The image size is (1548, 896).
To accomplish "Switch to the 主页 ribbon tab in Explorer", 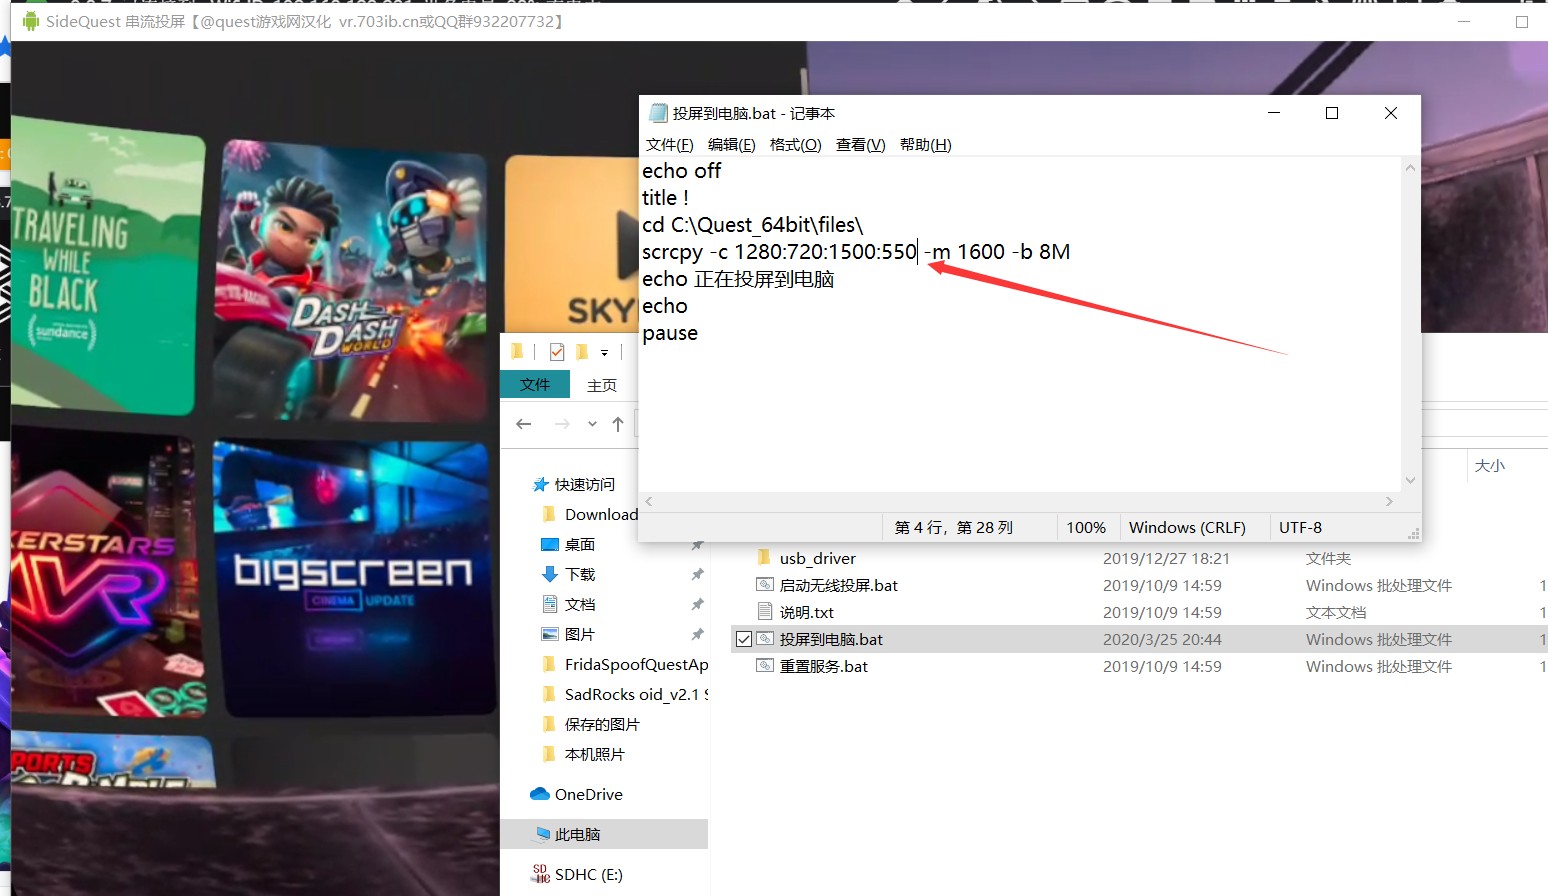I will [602, 385].
